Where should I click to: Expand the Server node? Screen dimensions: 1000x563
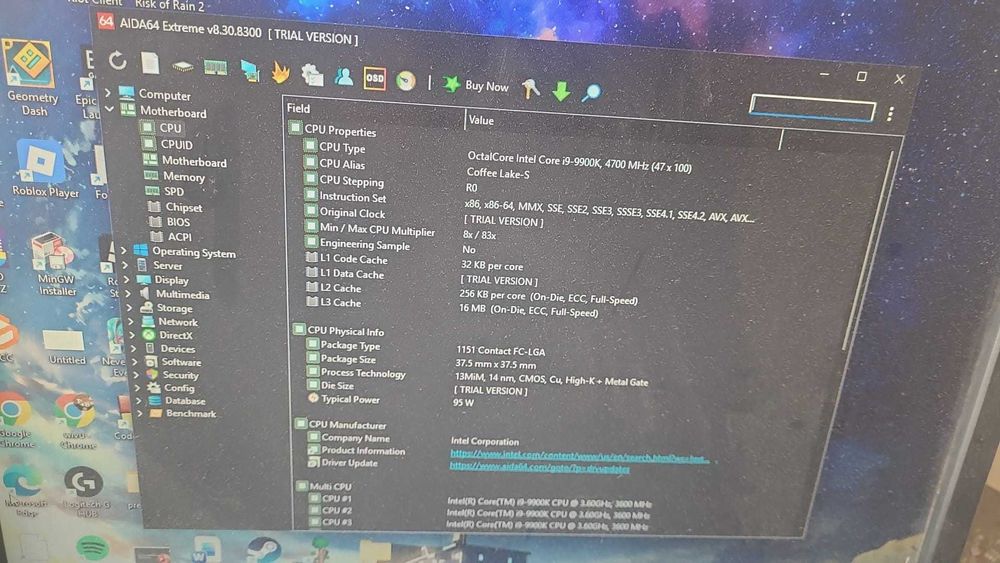tap(126, 265)
